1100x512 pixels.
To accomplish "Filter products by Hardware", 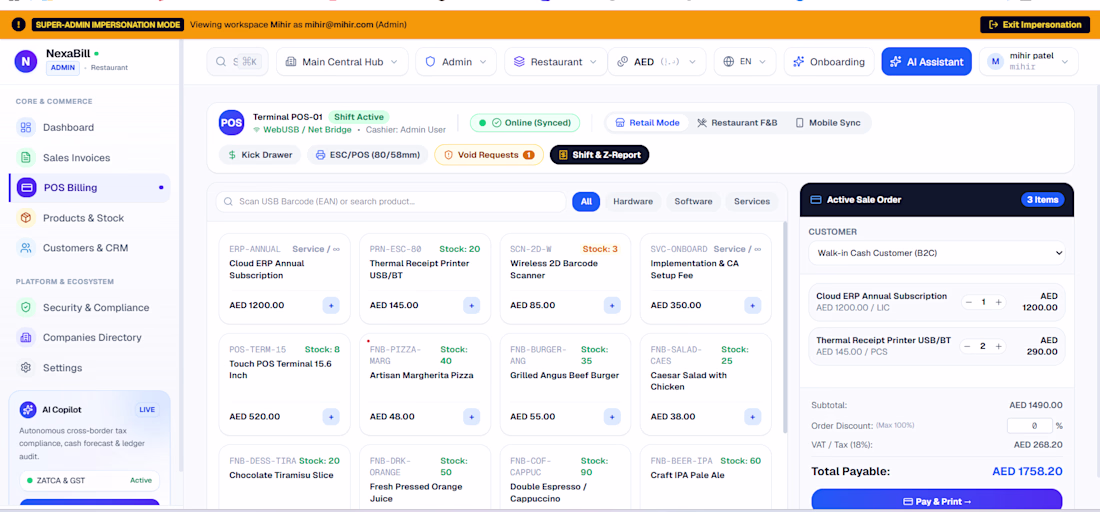I will (x=633, y=202).
